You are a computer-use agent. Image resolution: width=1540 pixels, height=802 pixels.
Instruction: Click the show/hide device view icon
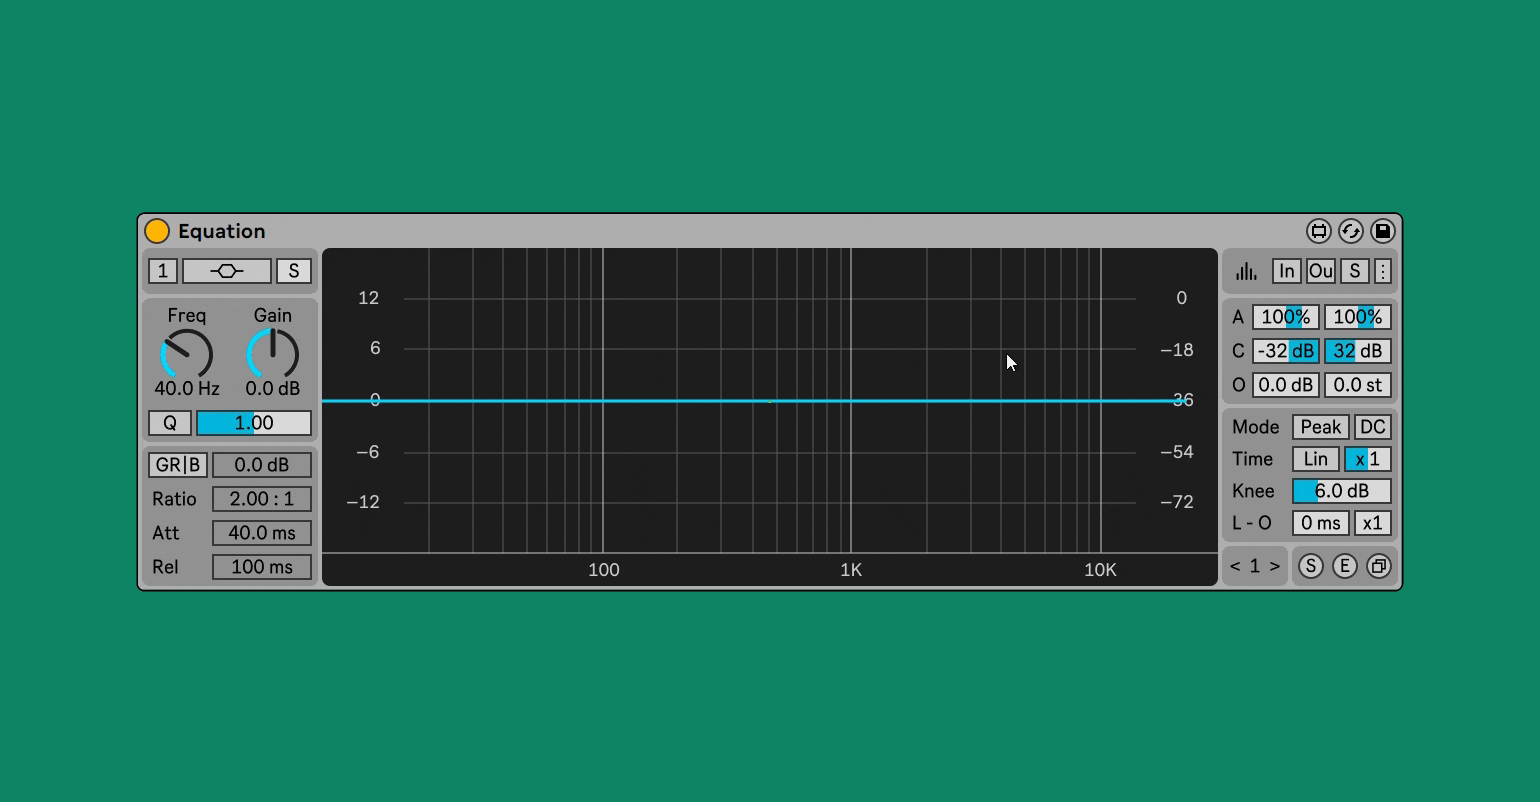coord(1318,231)
